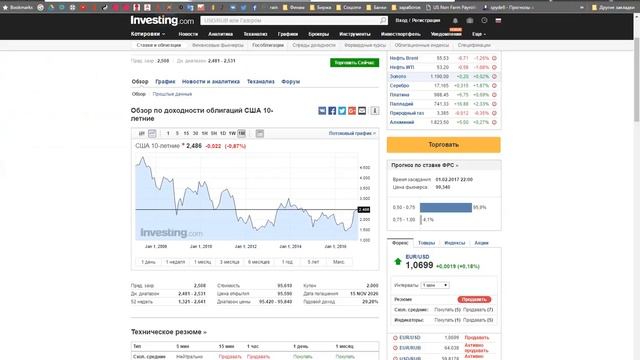Expand the Еще menu dropdown
Image resolution: width=640 pixels, height=360 pixels.
[479, 34]
